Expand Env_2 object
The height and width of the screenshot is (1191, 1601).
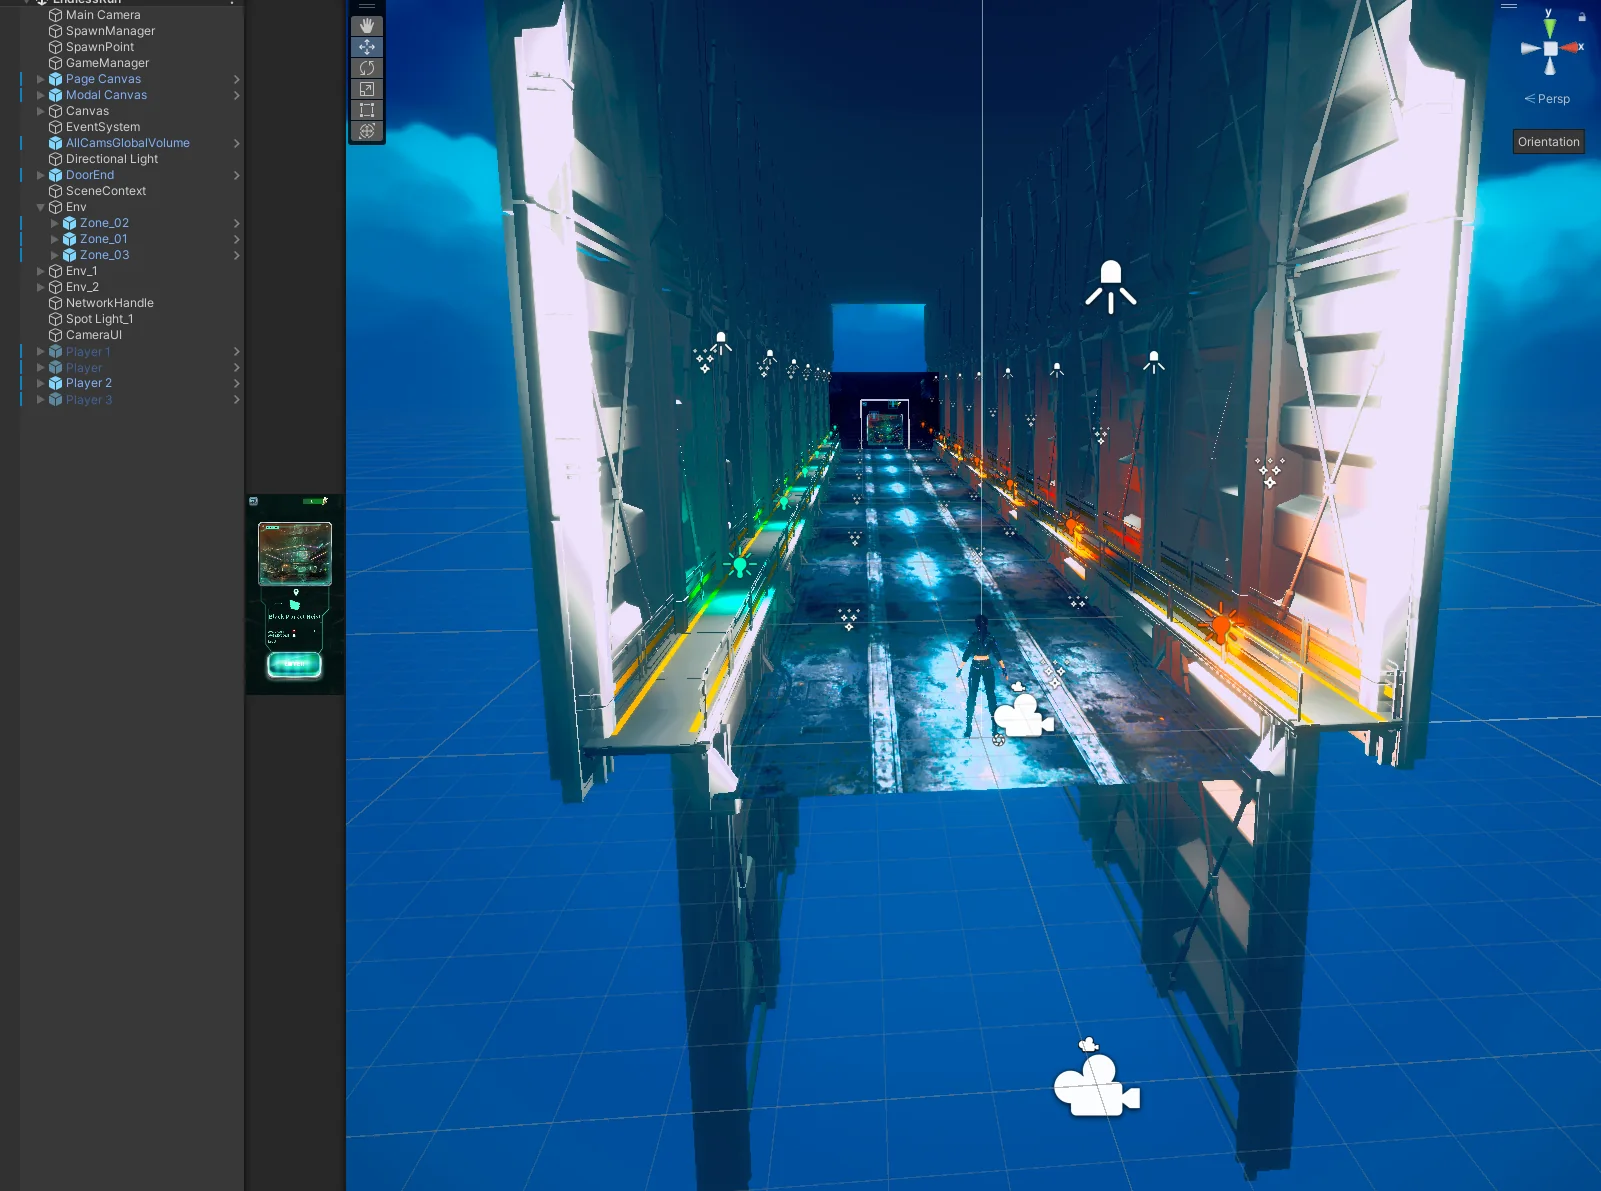coord(41,287)
